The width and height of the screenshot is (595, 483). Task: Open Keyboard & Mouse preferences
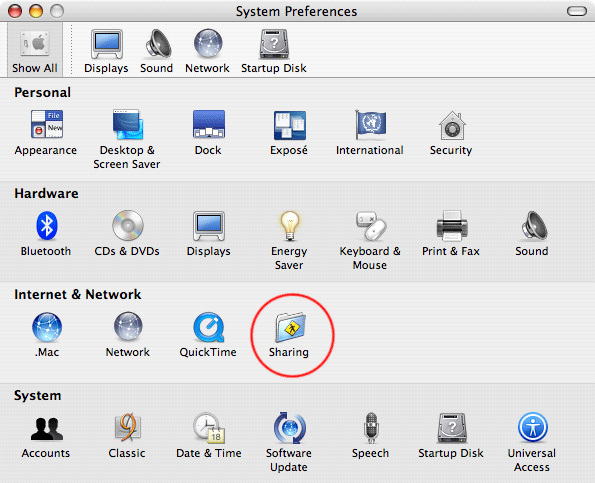coord(370,241)
